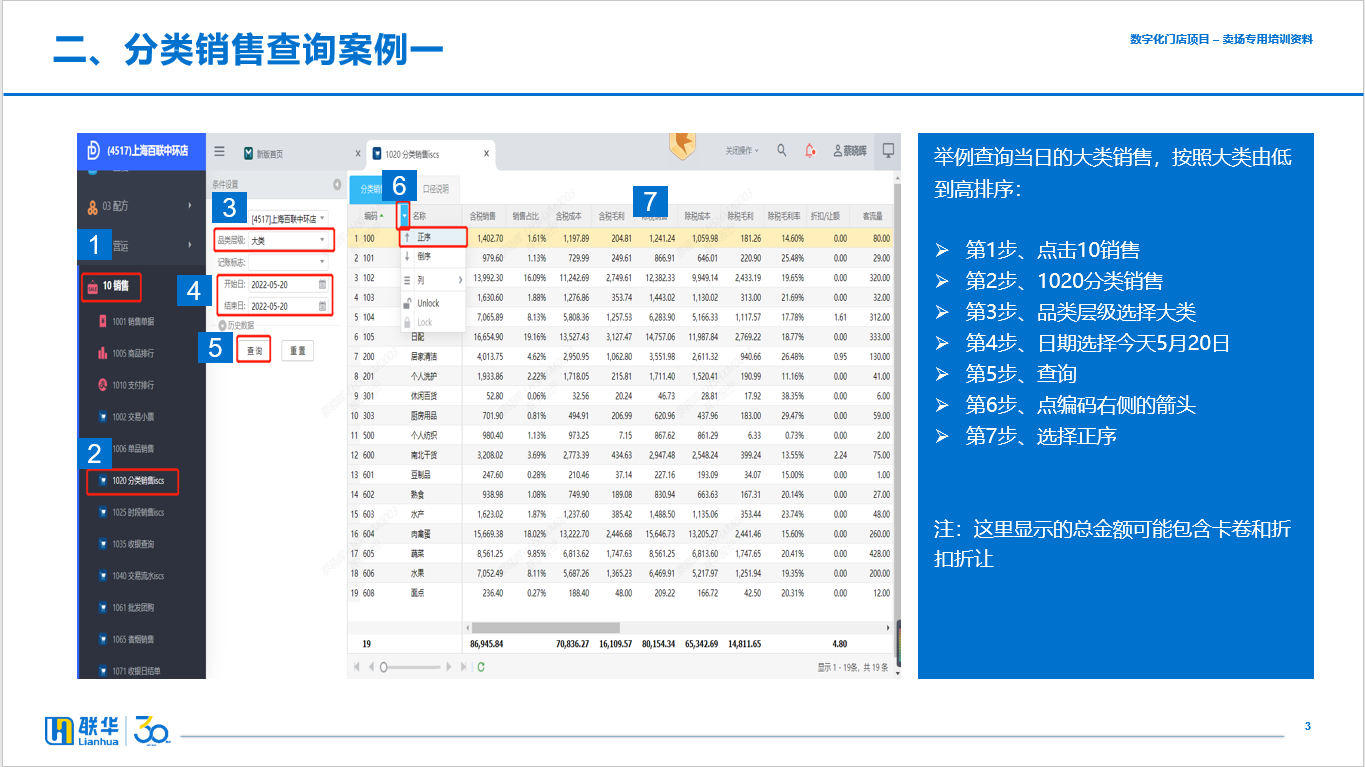The width and height of the screenshot is (1365, 767).
Task: Choose 正序 in the column menu
Action: [432, 237]
